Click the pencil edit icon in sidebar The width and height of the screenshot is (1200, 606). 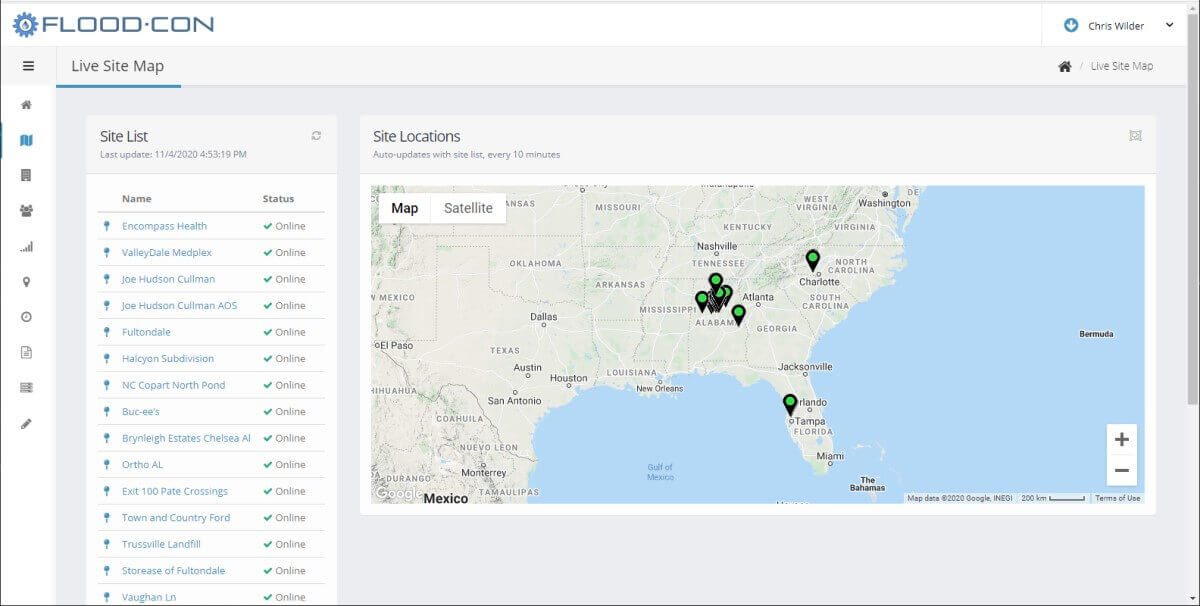click(27, 423)
